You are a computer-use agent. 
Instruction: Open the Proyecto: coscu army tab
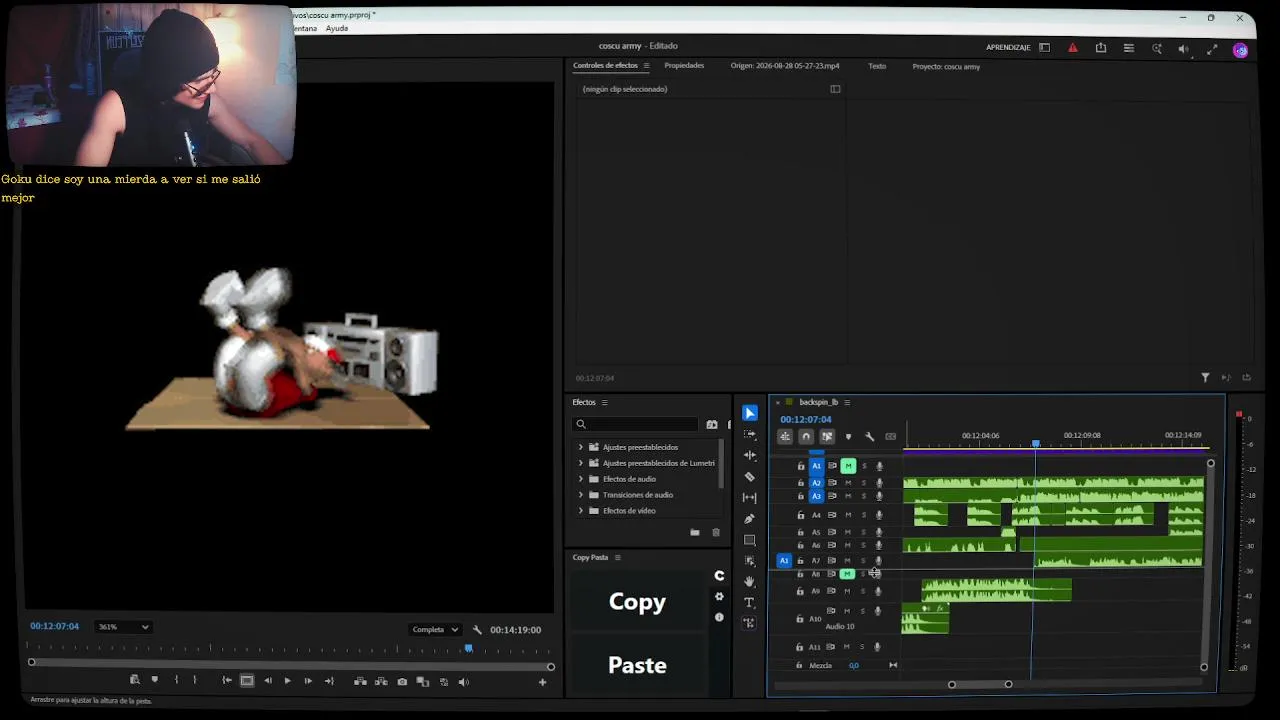(x=946, y=66)
